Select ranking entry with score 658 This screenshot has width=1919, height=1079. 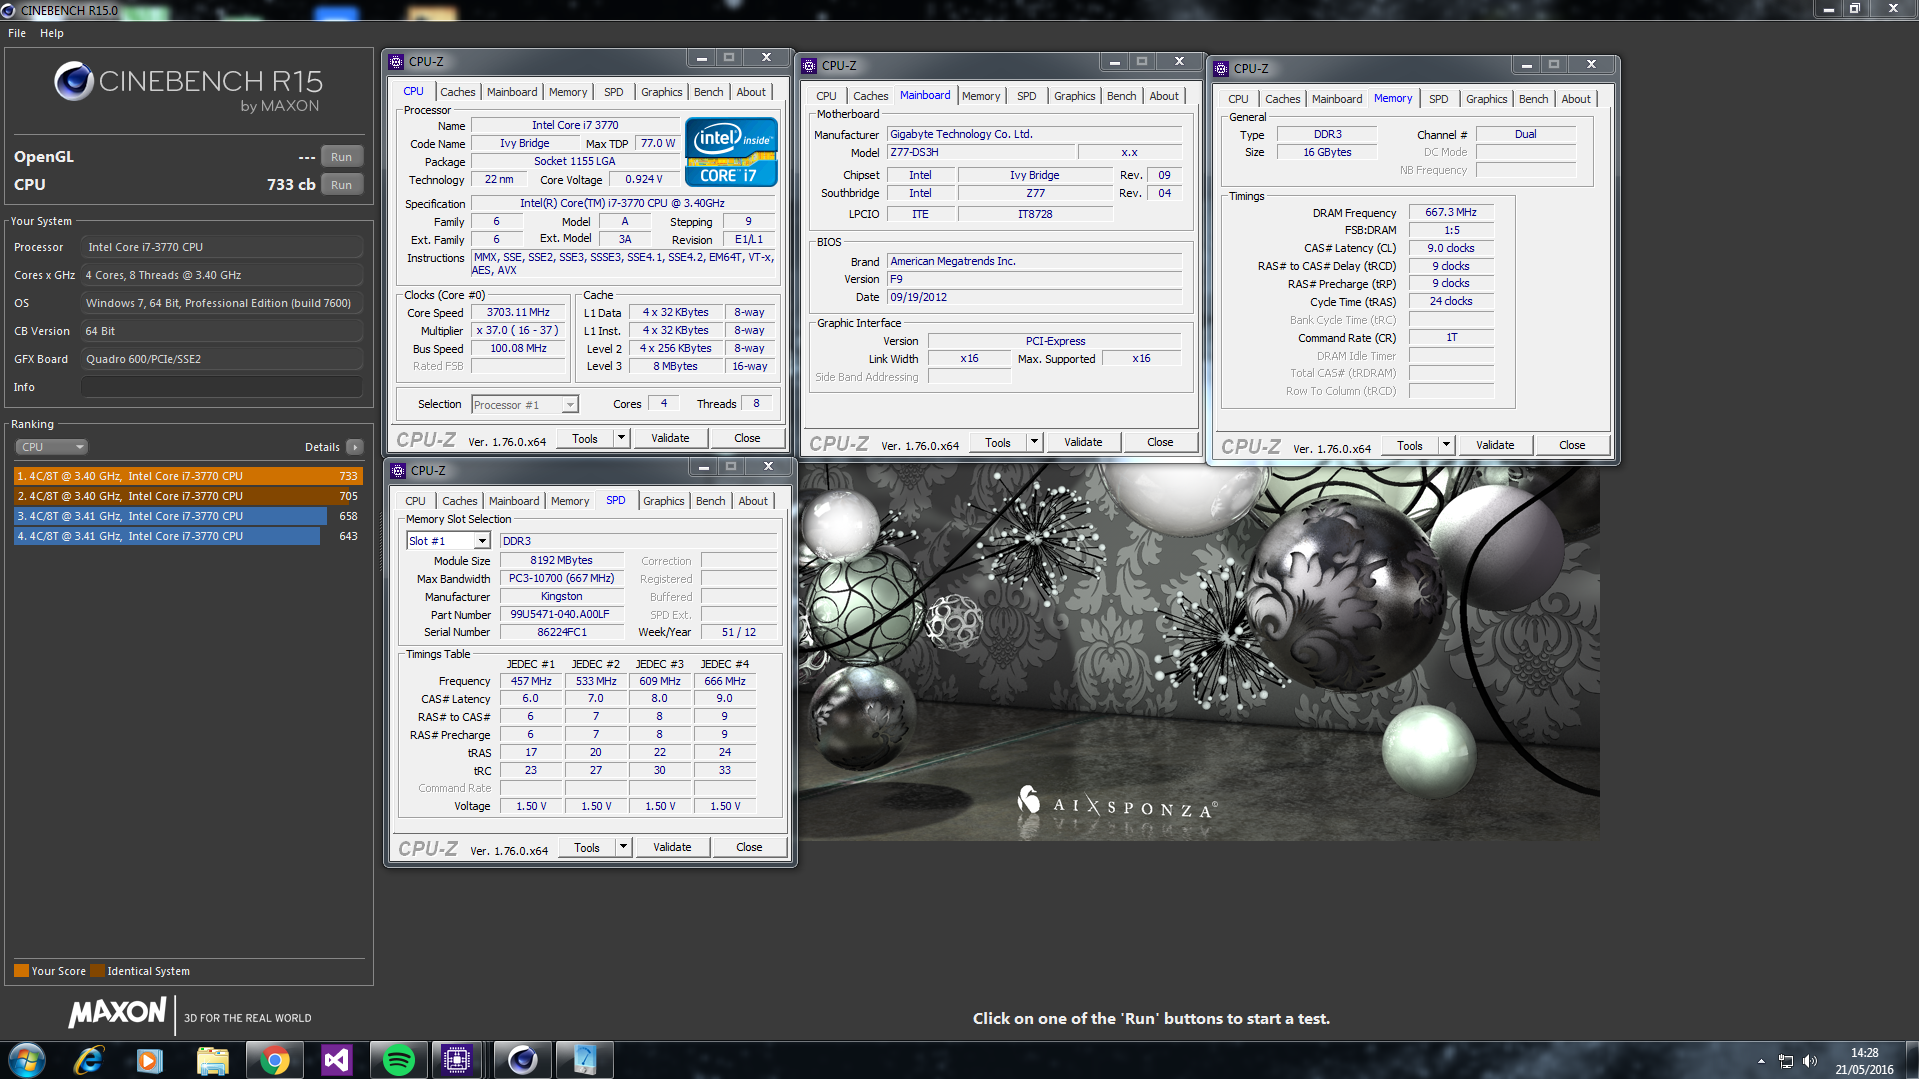point(188,516)
